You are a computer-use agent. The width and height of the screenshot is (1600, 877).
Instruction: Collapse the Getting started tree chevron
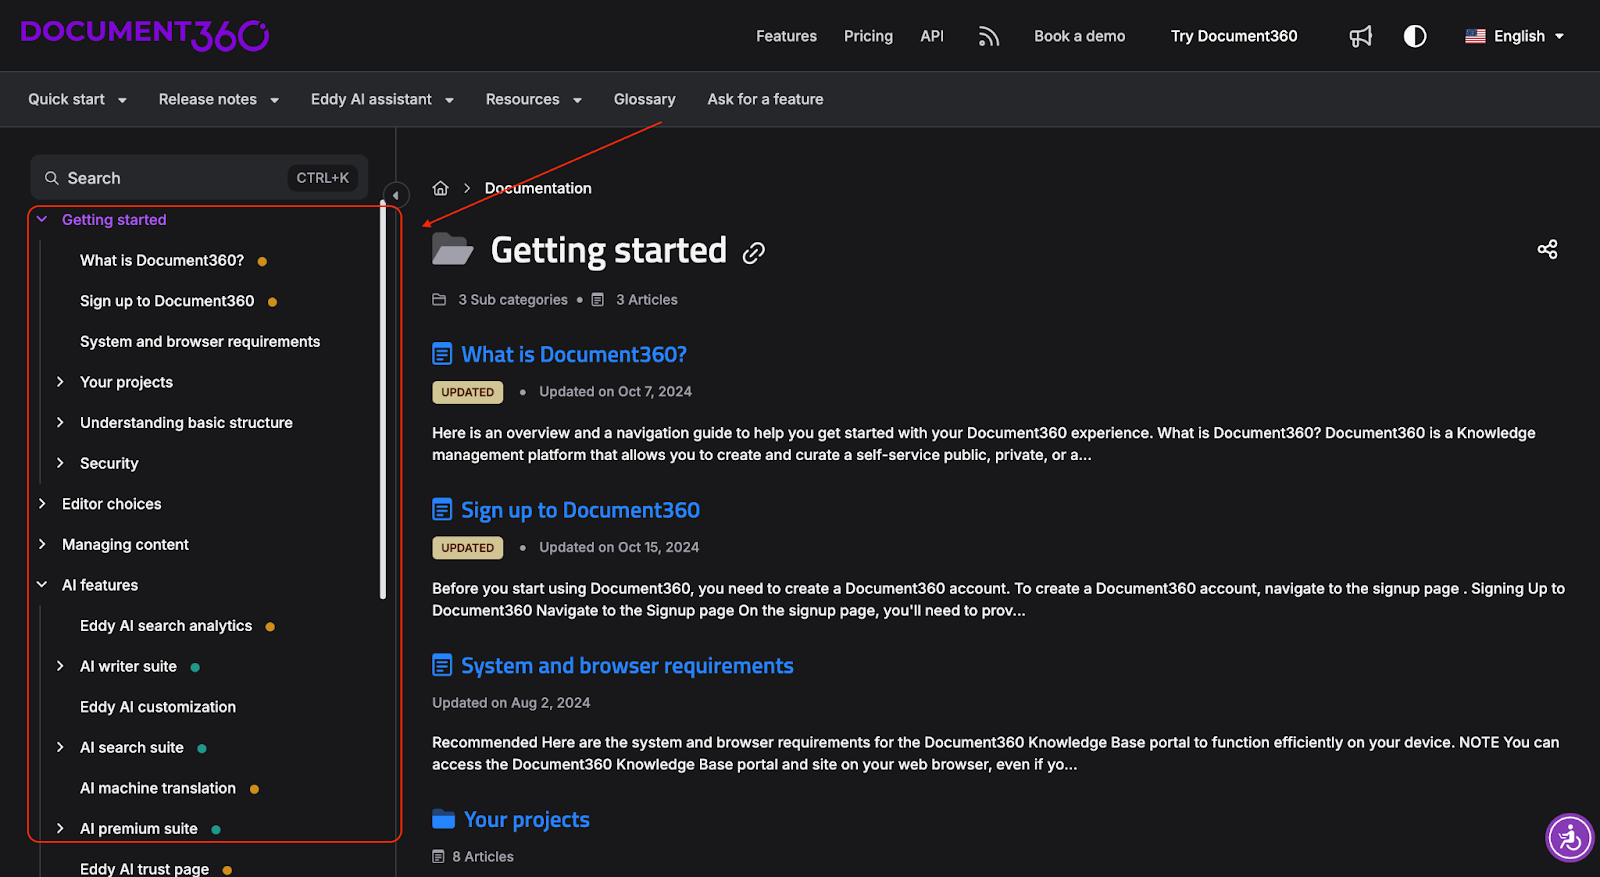tap(42, 219)
